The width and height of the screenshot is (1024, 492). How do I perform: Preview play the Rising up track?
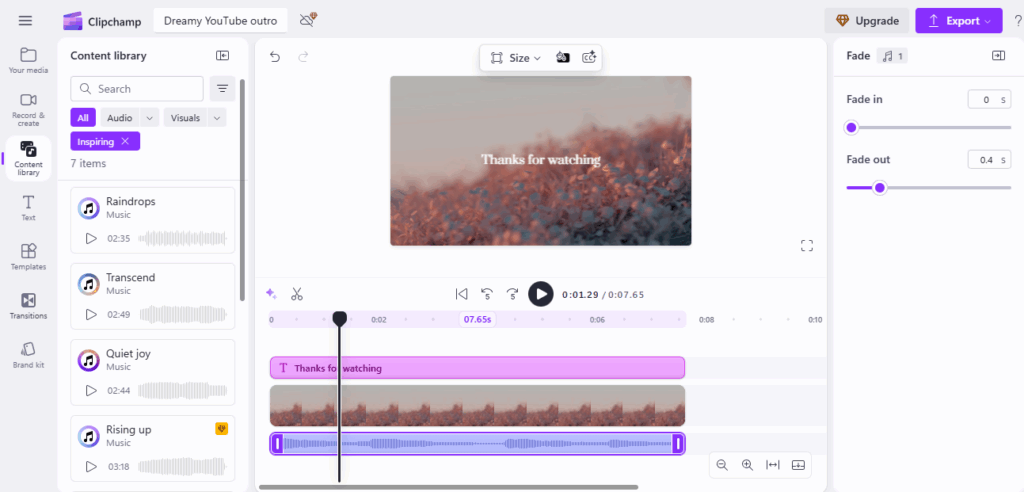click(91, 467)
